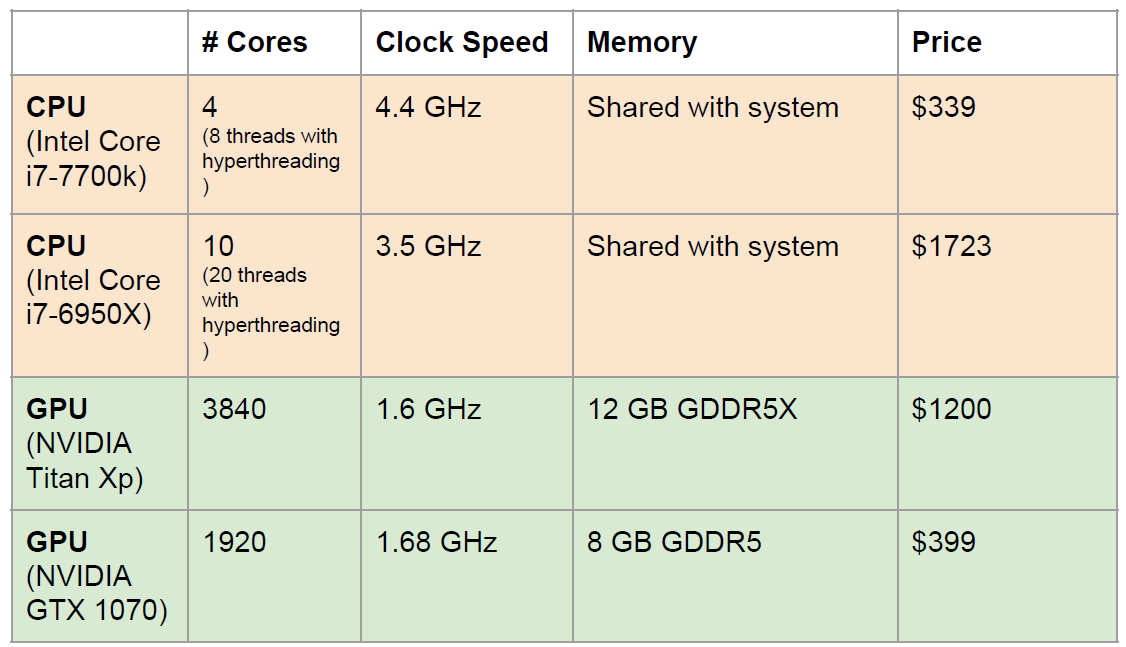Click the $339 price cell
The image size is (1126, 647).
point(943,108)
